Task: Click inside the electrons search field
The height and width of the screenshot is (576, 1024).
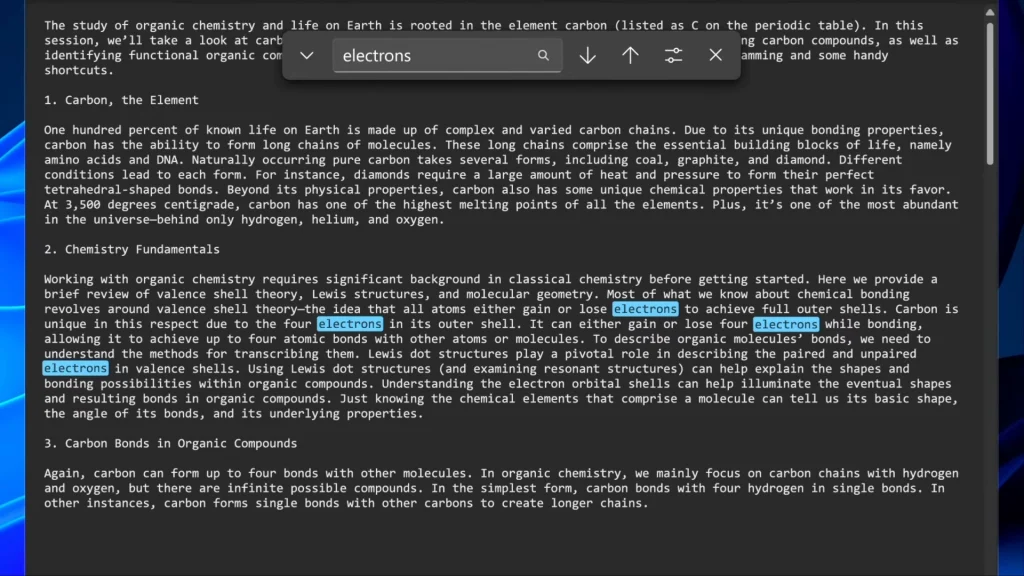Action: point(430,56)
